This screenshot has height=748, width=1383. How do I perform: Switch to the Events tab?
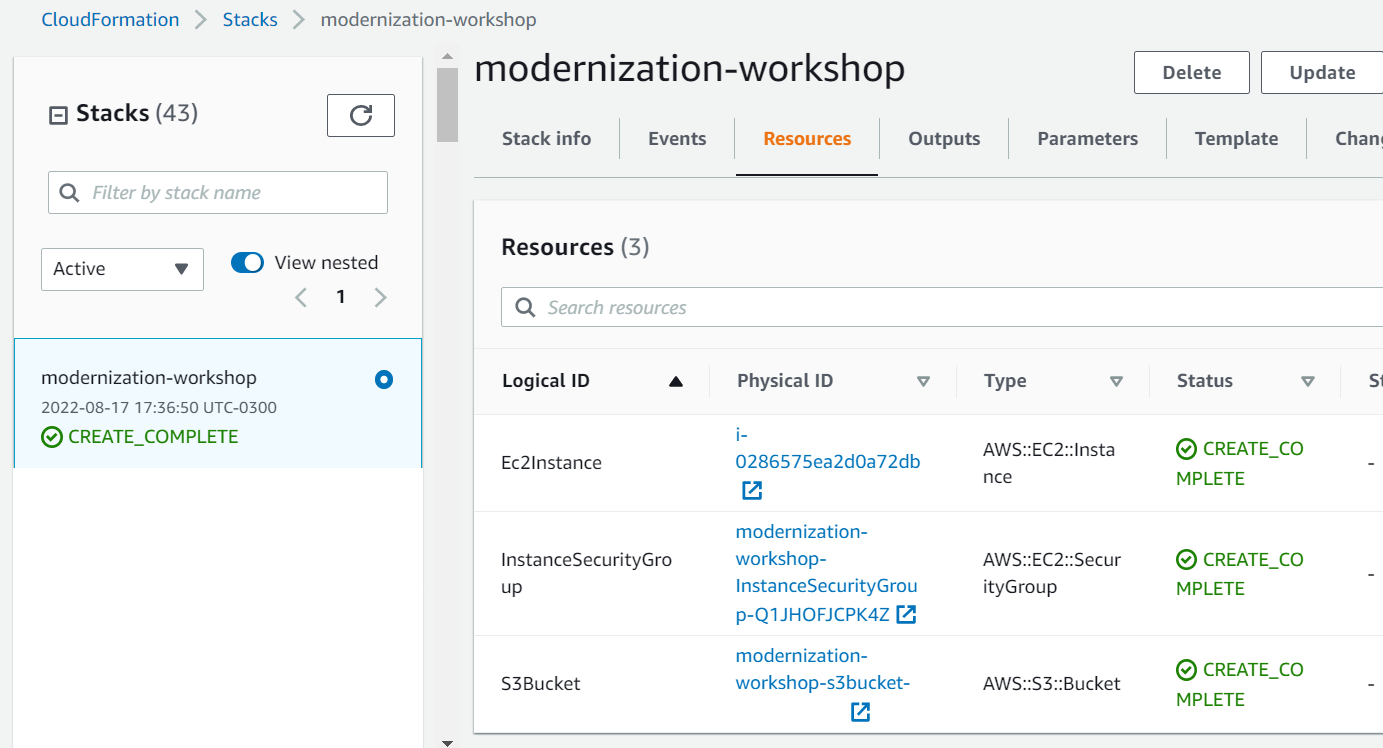677,139
